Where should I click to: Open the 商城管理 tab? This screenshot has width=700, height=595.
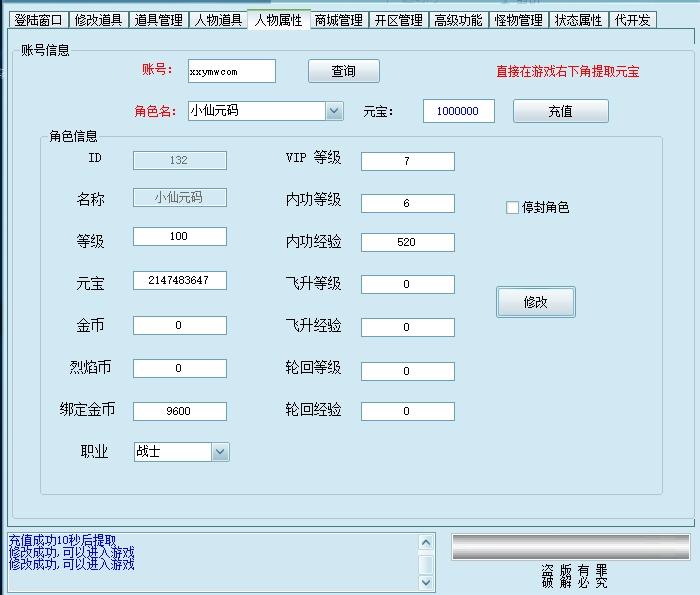(339, 20)
